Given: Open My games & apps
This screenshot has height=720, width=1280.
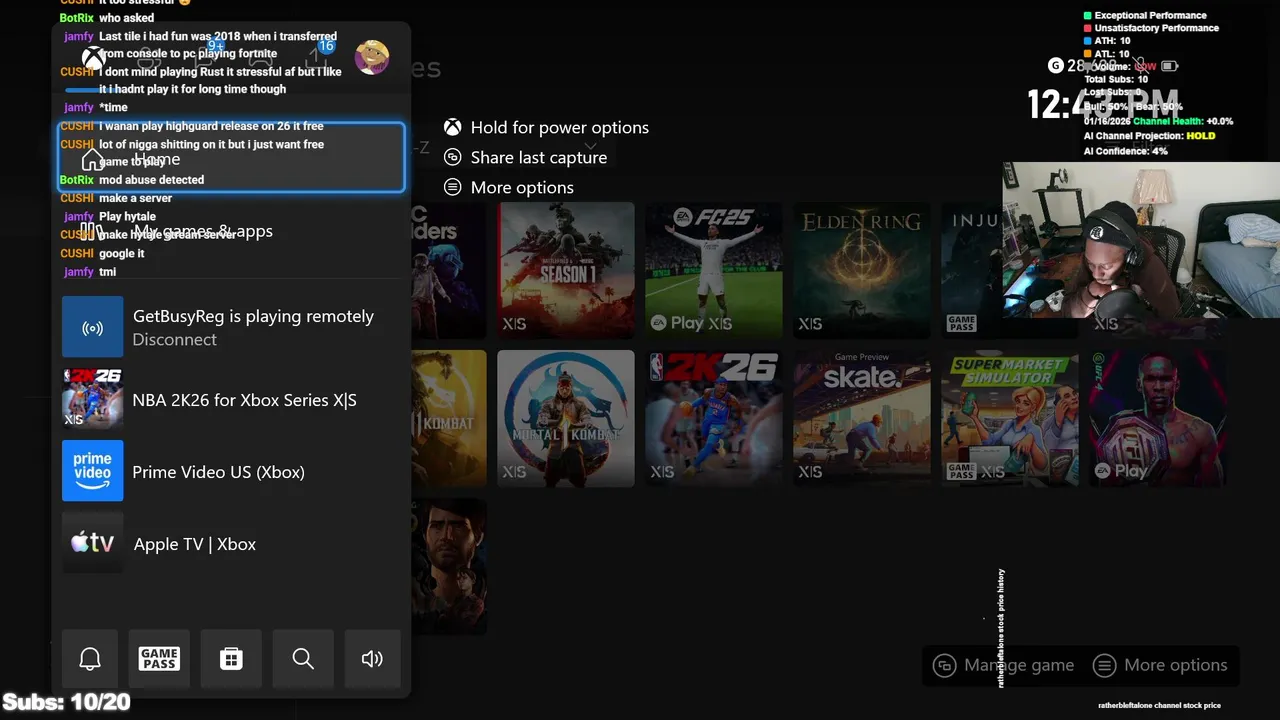Looking at the screenshot, I should pyautogui.click(x=232, y=231).
